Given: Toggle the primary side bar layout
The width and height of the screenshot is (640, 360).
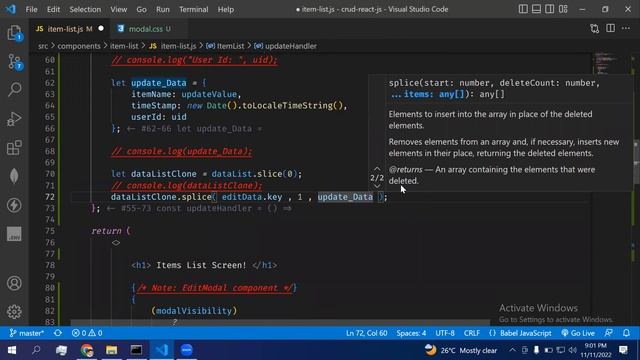Looking at the screenshot, I should point(523,9).
